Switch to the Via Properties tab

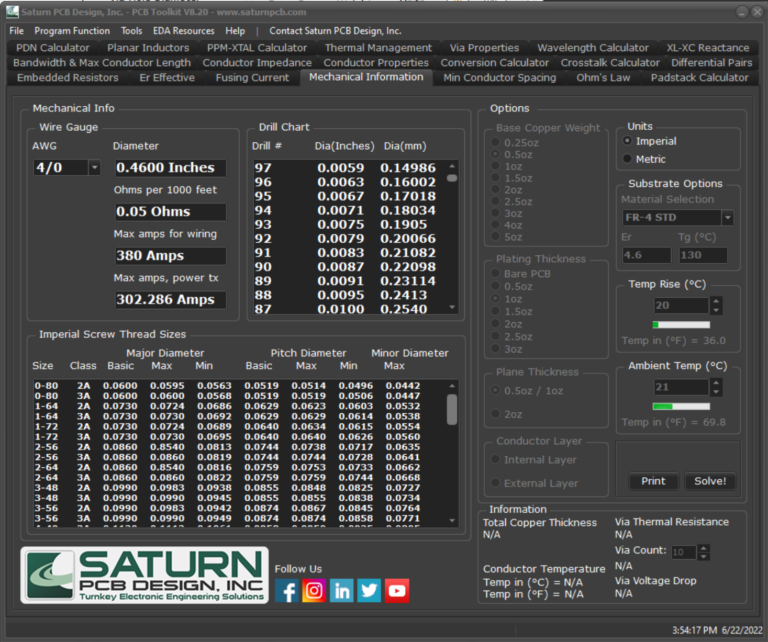point(484,47)
